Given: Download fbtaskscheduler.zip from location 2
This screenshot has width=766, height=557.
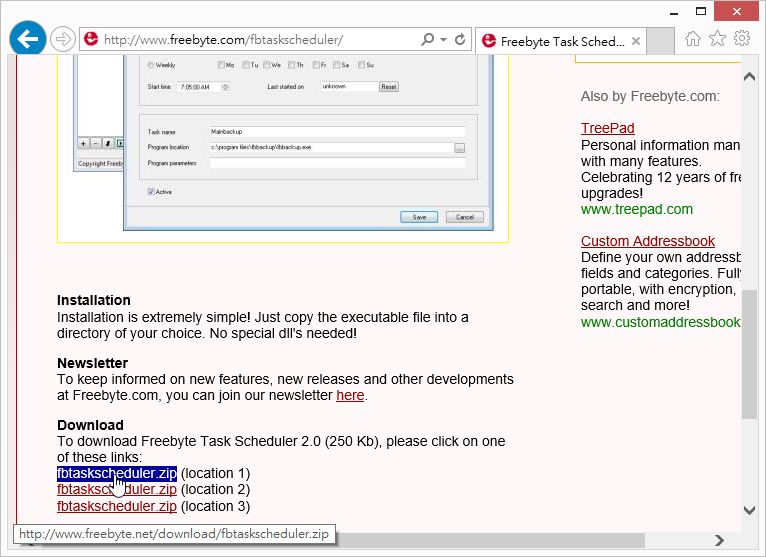Looking at the screenshot, I should (x=117, y=490).
